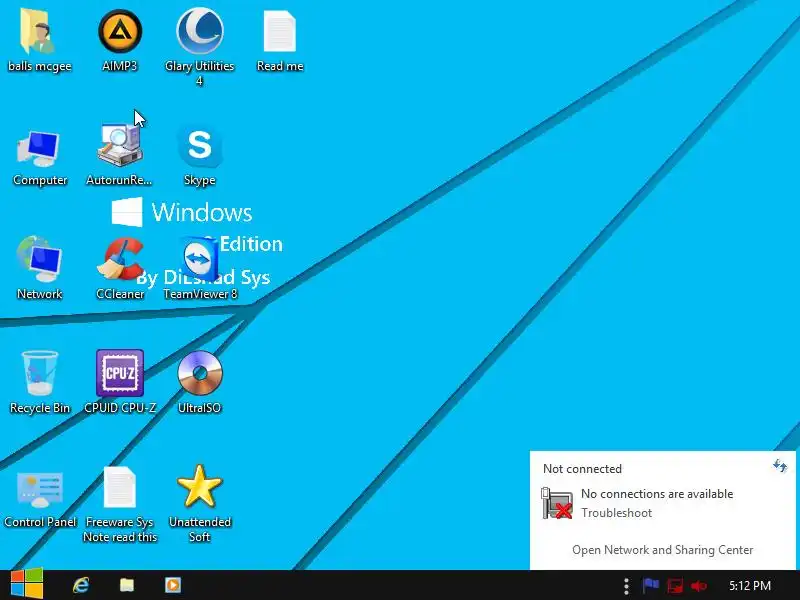
Task: Open File Explorer from the taskbar
Action: (127, 585)
